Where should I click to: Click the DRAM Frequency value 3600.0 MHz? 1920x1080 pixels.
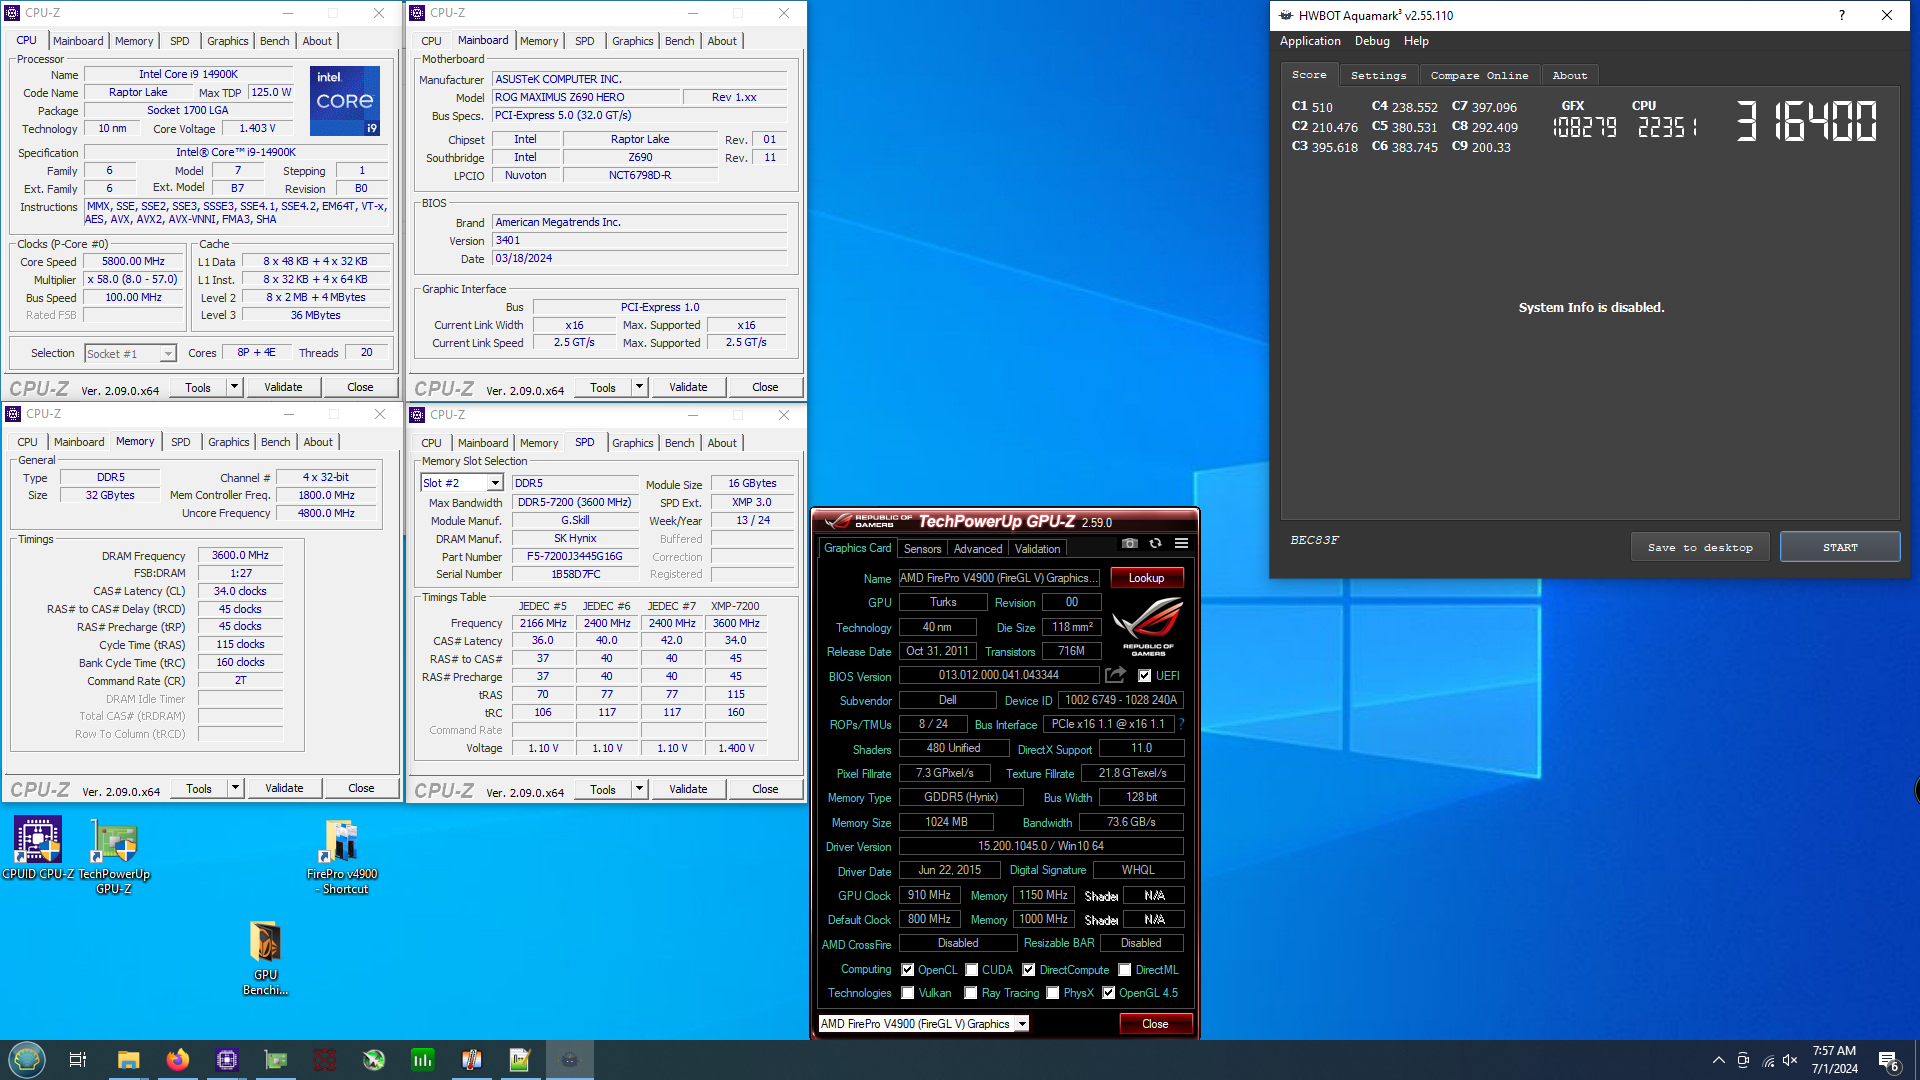(240, 556)
